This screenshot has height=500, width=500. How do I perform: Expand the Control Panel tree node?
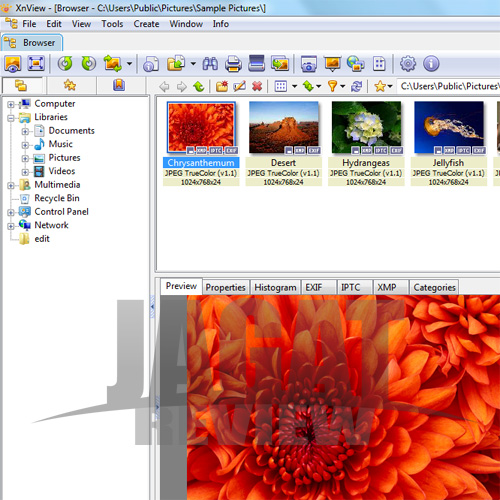coord(11,213)
